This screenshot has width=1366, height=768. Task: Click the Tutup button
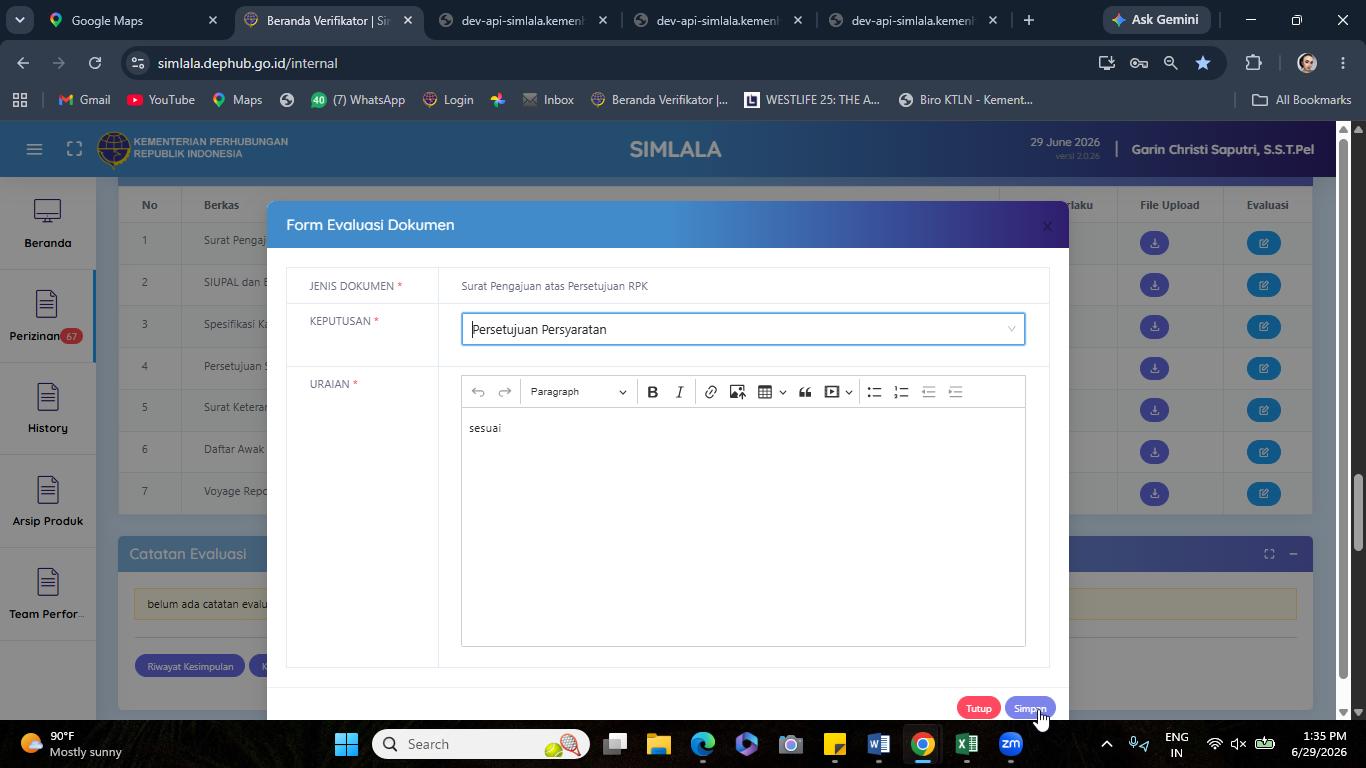978,708
